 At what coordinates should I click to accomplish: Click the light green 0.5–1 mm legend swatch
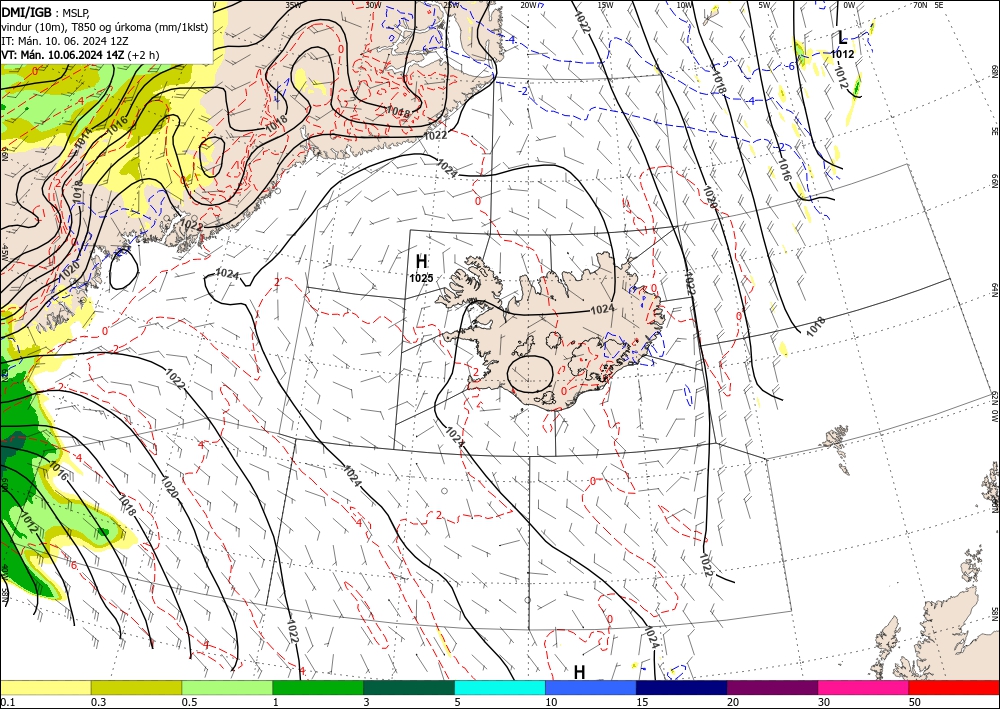[227, 687]
